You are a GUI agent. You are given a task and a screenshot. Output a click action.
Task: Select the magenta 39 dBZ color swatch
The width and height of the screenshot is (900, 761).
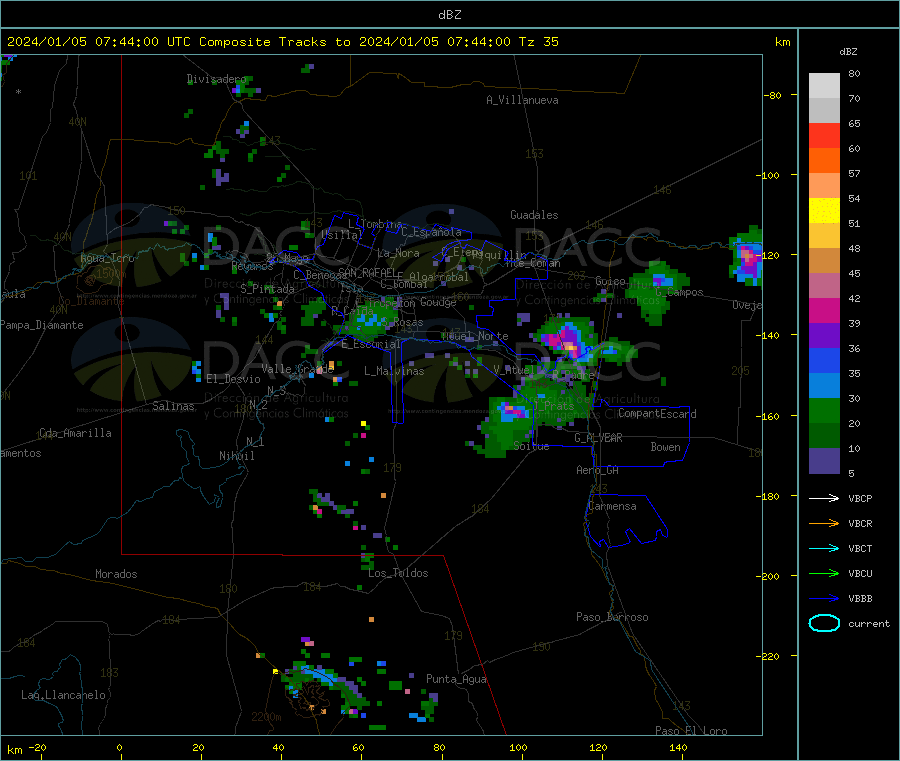point(824,310)
